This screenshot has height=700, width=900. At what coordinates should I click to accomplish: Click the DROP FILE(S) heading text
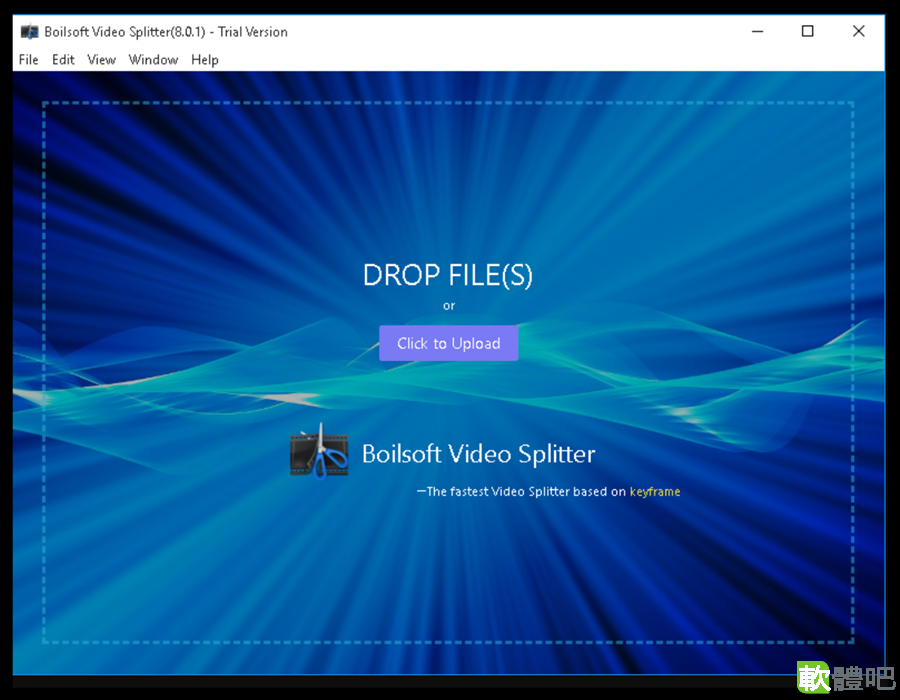[448, 275]
